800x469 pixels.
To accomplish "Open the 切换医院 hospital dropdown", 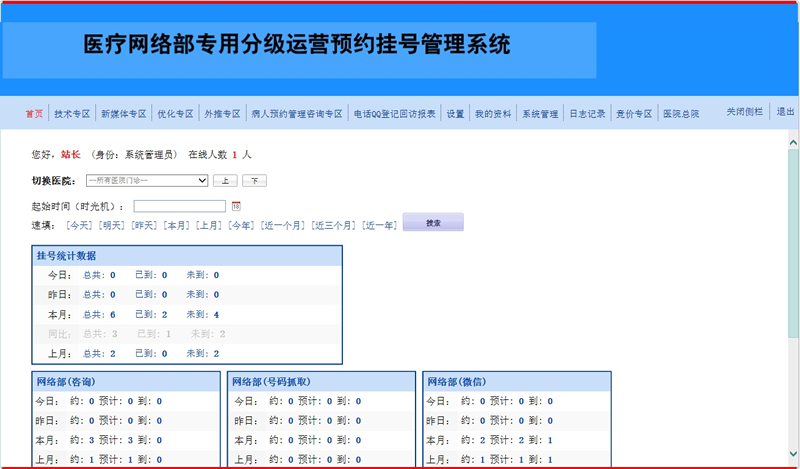I will [147, 181].
